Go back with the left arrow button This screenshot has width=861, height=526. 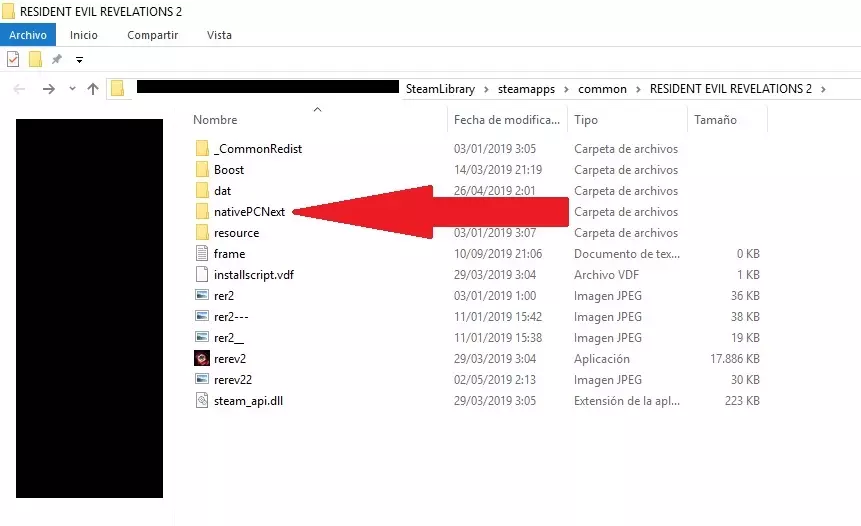(x=19, y=89)
